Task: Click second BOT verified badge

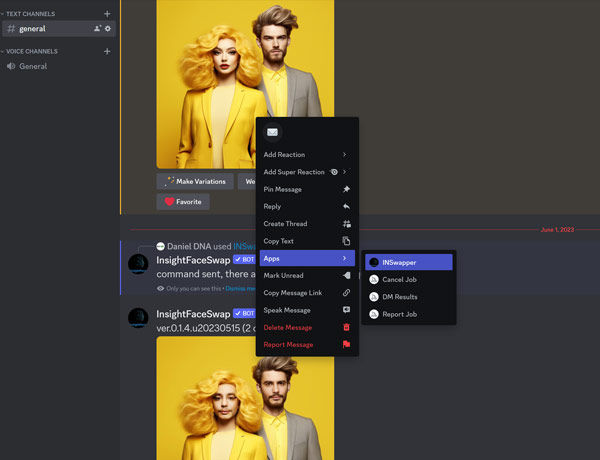Action: (244, 313)
